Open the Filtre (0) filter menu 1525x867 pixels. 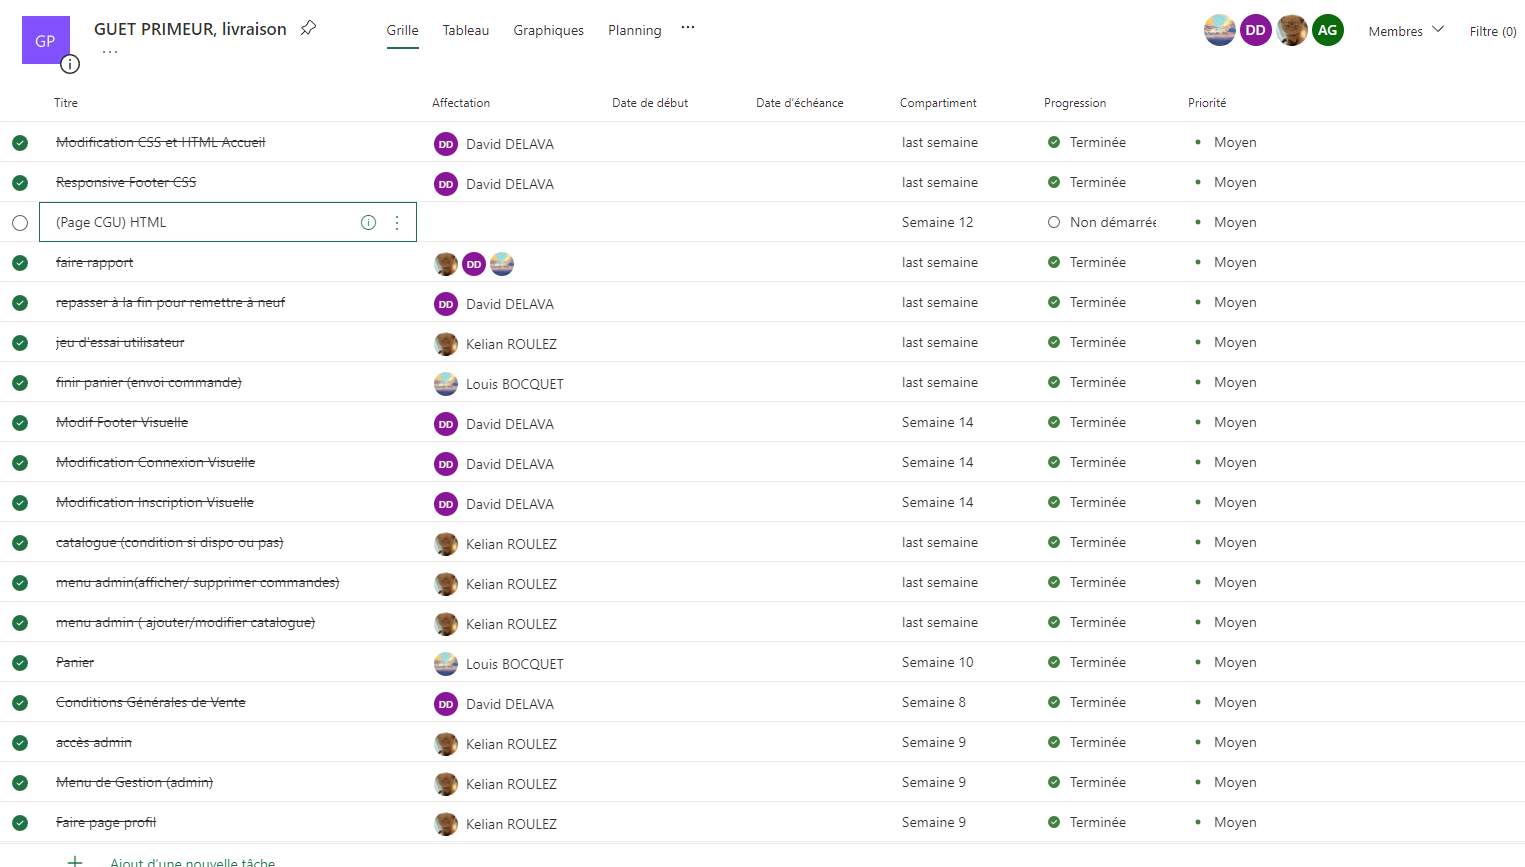1492,31
